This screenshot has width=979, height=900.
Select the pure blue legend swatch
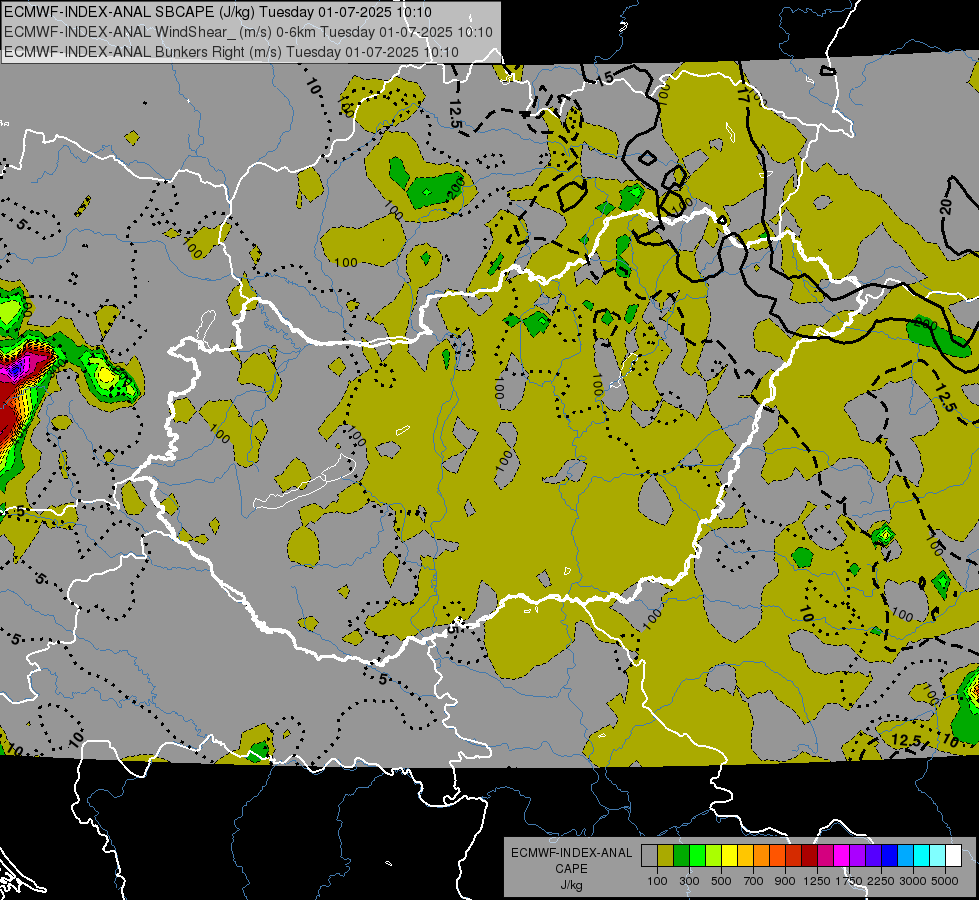click(x=890, y=856)
